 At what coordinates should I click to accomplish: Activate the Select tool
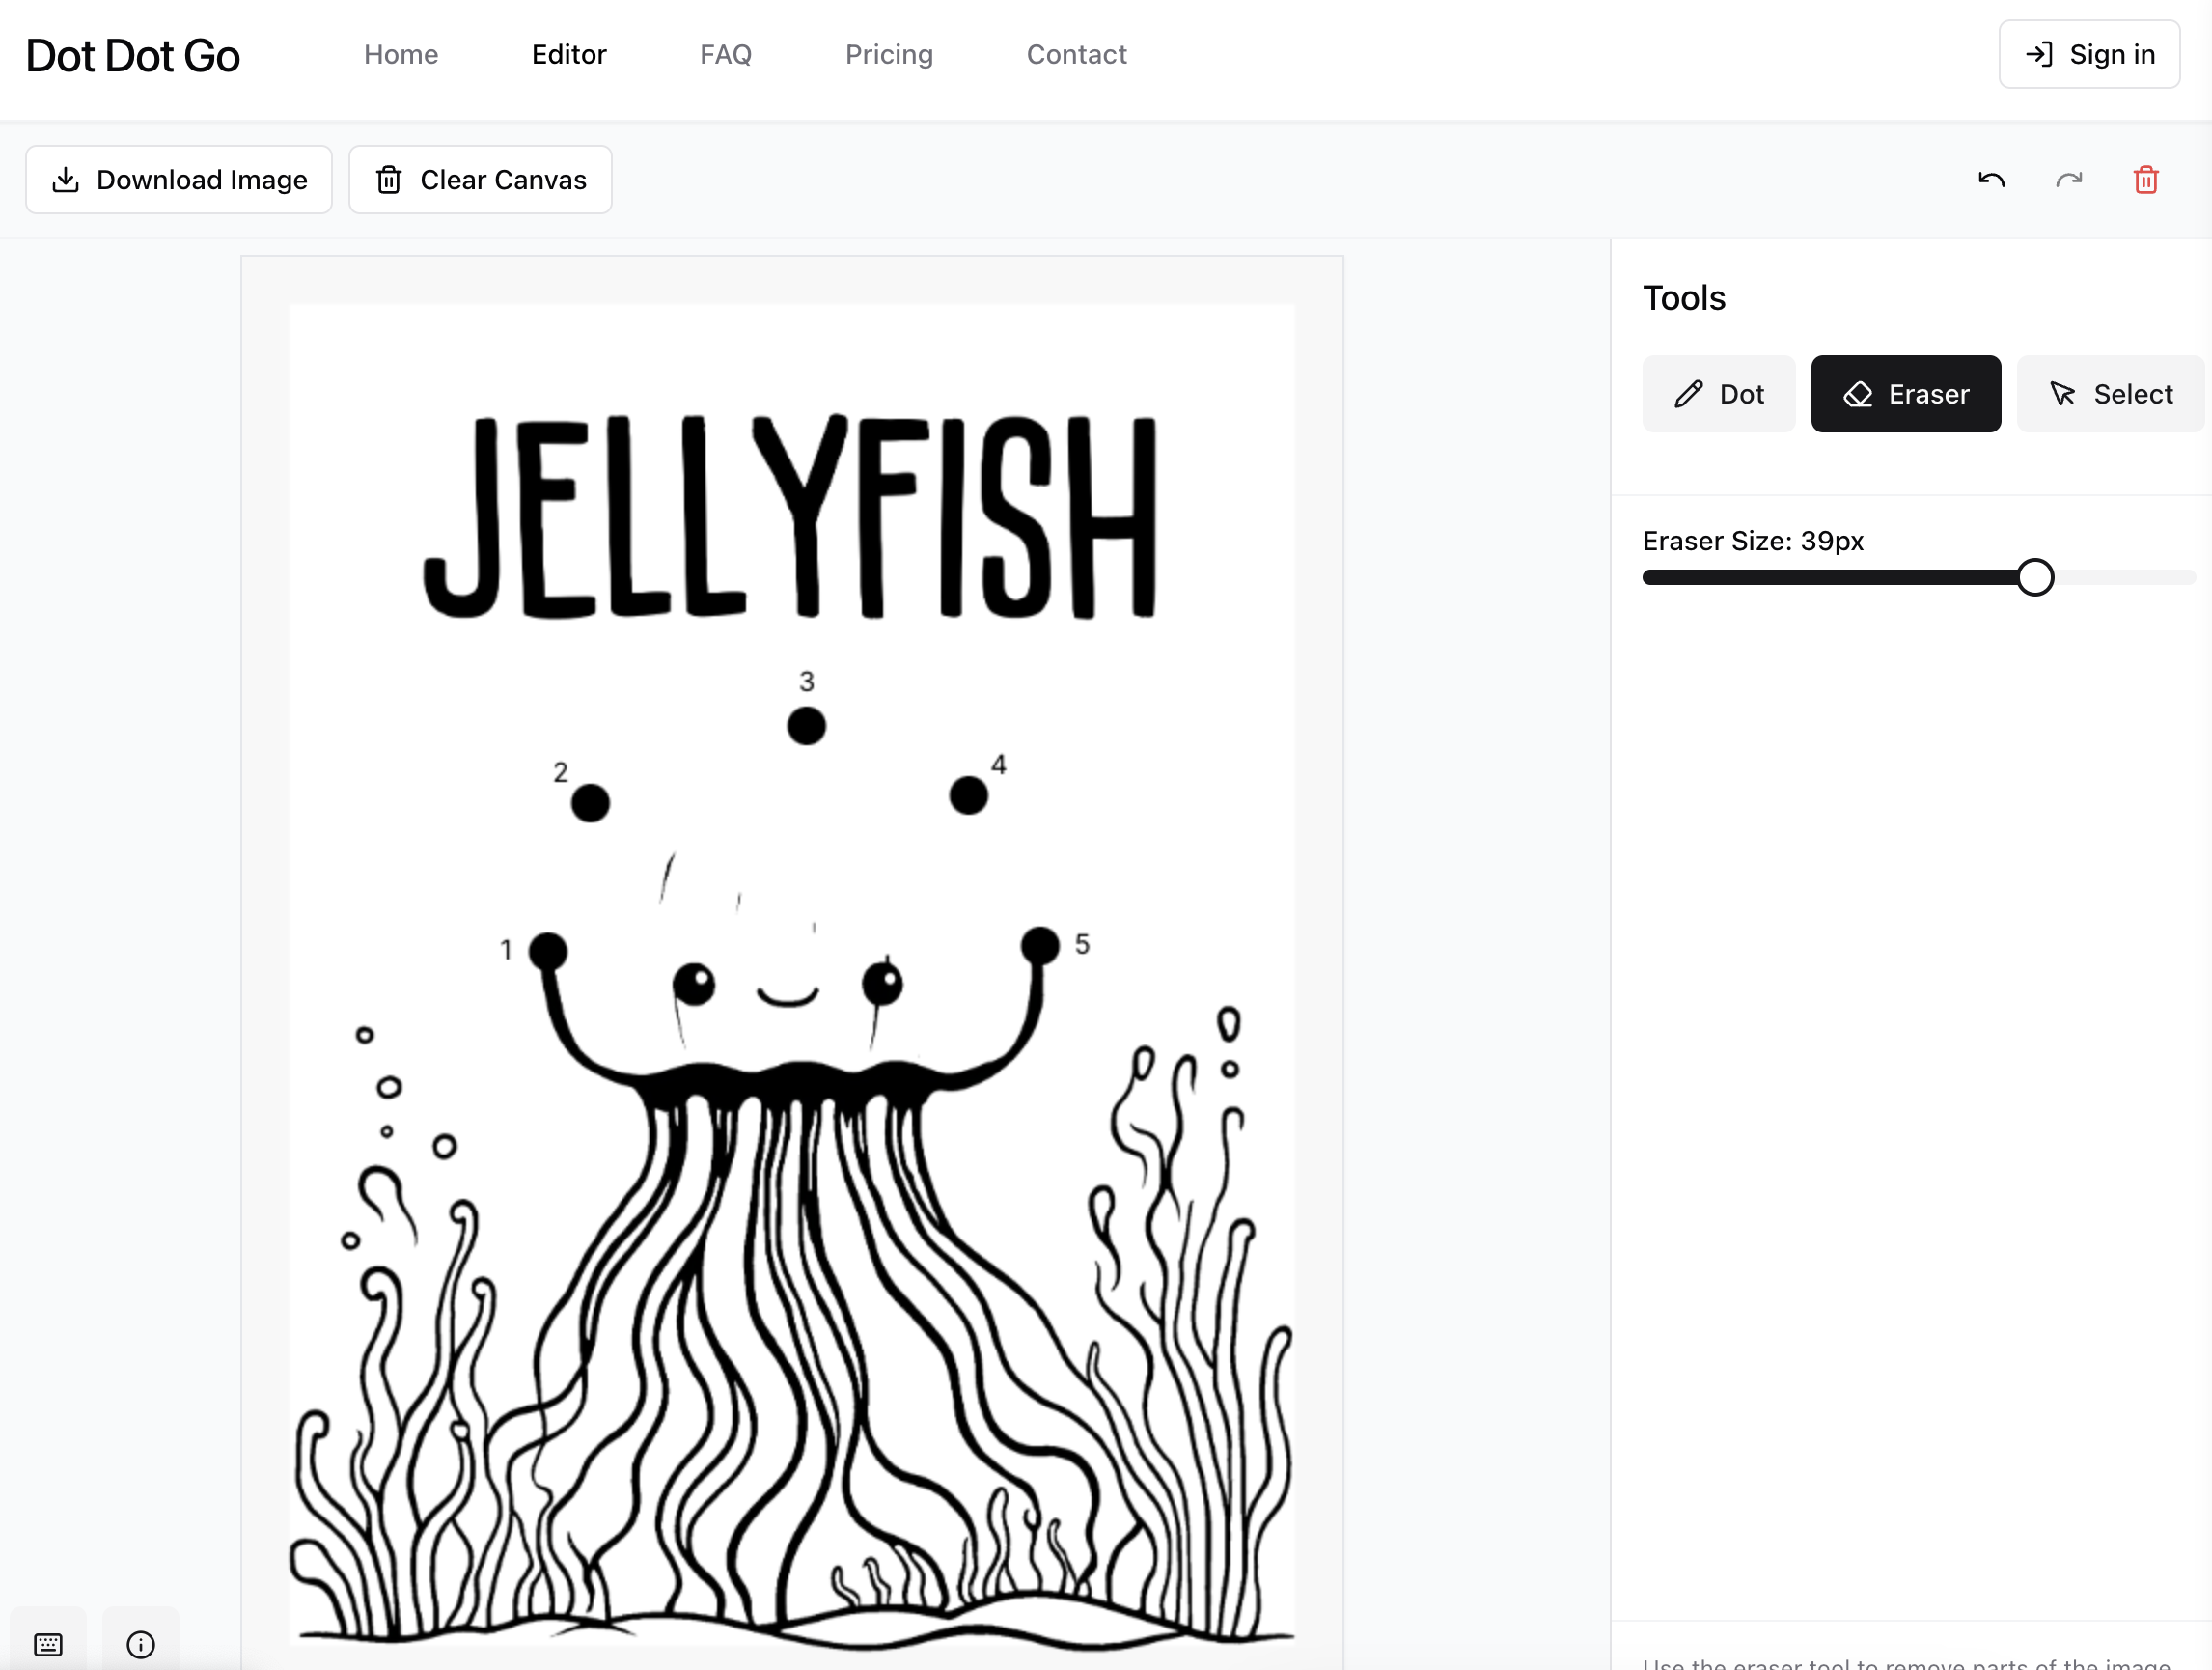click(x=2110, y=393)
